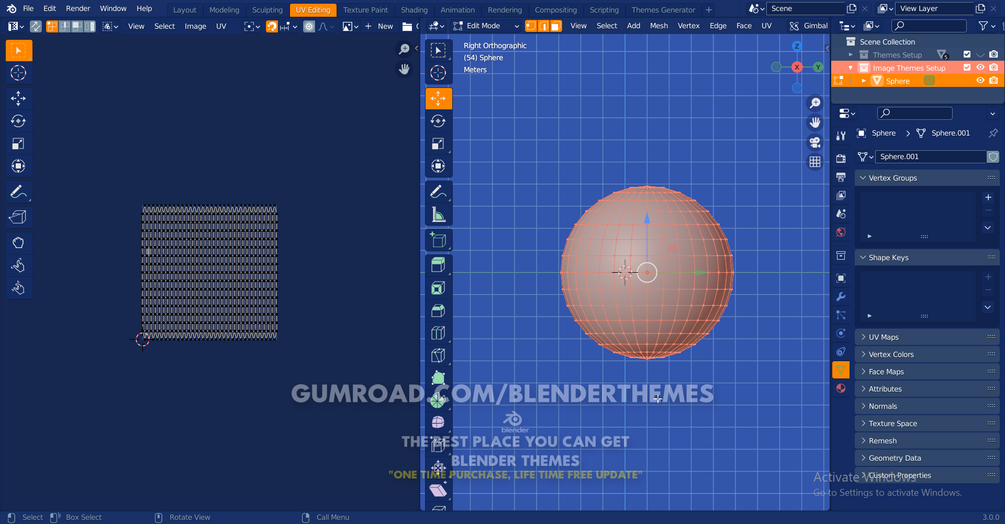Screen dimensions: 1005x524
Task: Click the Sphere.001 mesh name field
Action: click(x=931, y=156)
